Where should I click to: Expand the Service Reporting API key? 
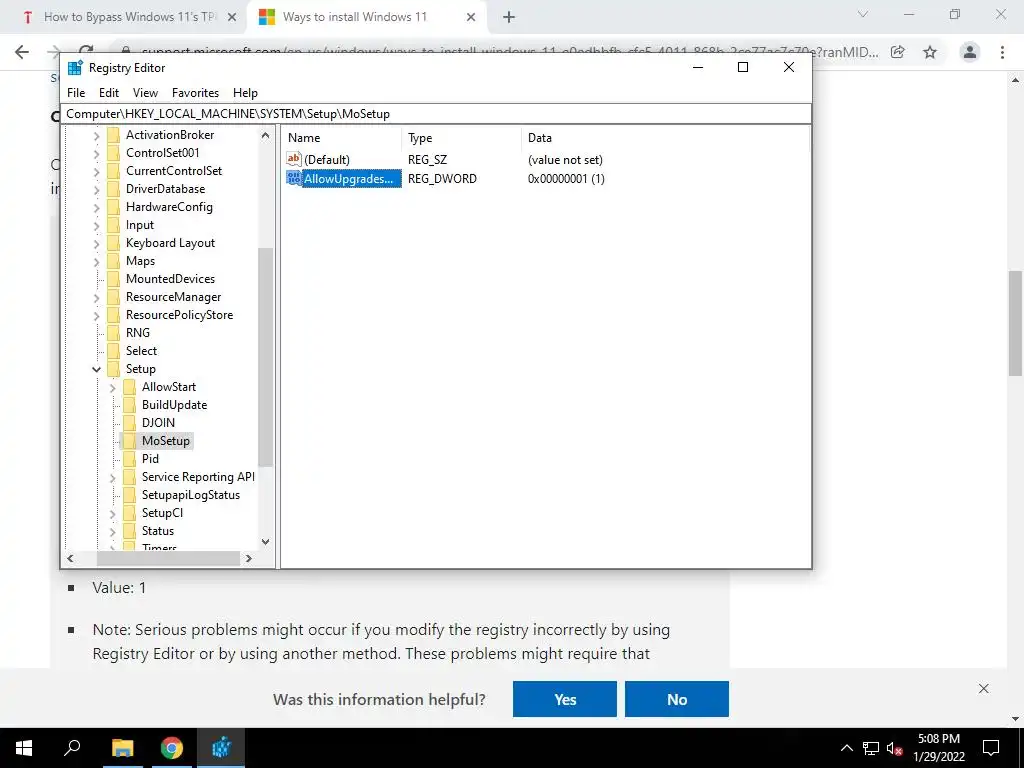[112, 477]
